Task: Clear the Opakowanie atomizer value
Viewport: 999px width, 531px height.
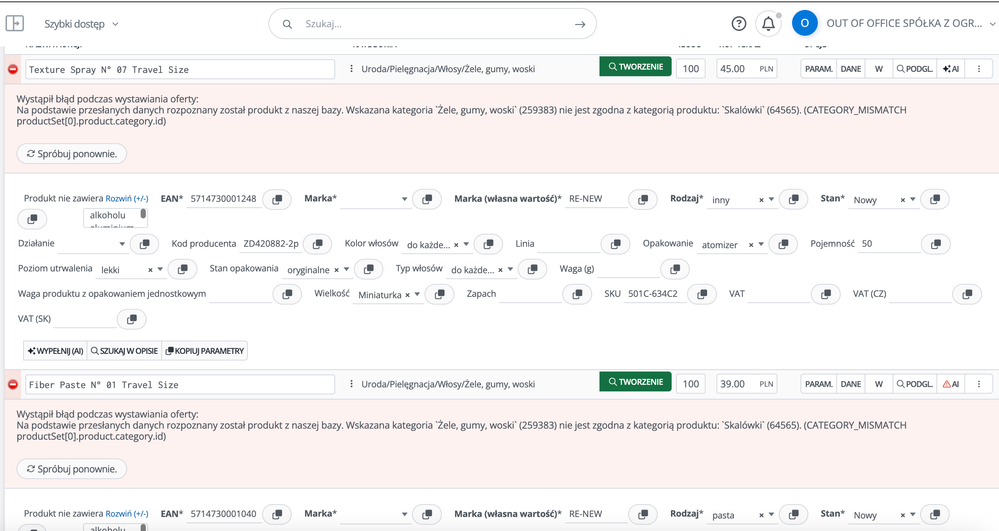Action: (x=751, y=245)
